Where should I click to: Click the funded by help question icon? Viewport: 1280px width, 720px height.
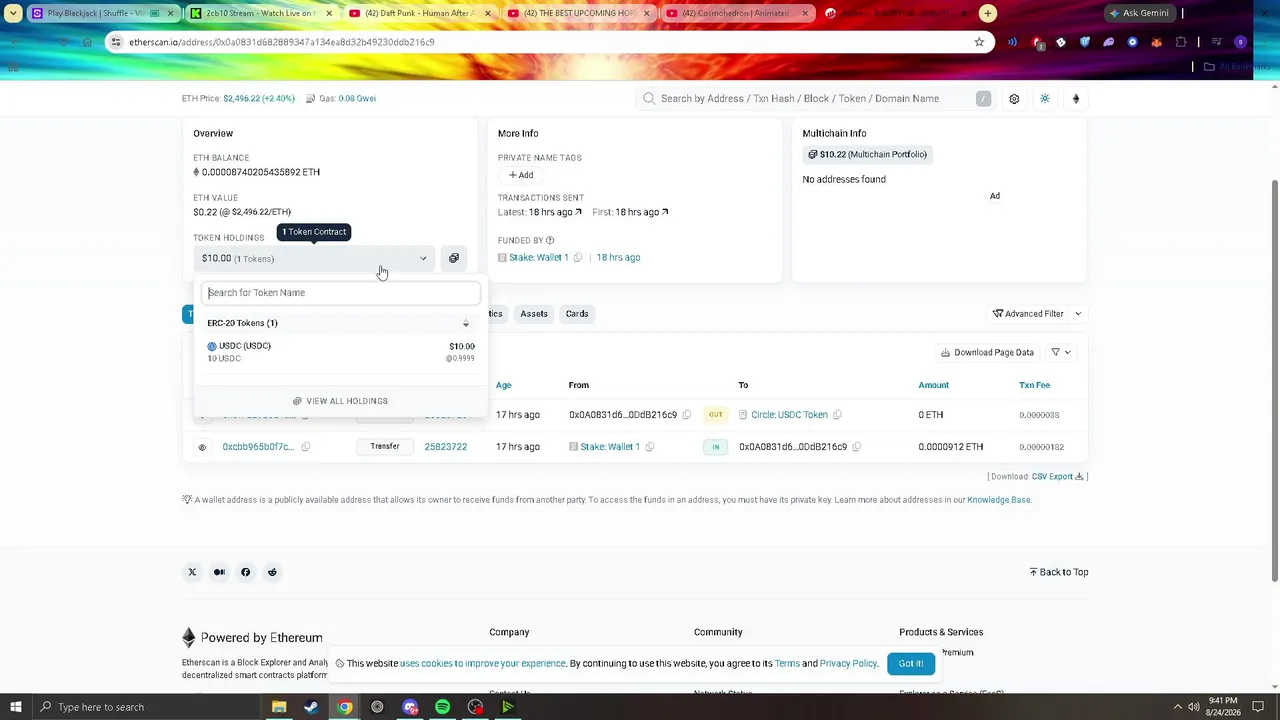[550, 241]
